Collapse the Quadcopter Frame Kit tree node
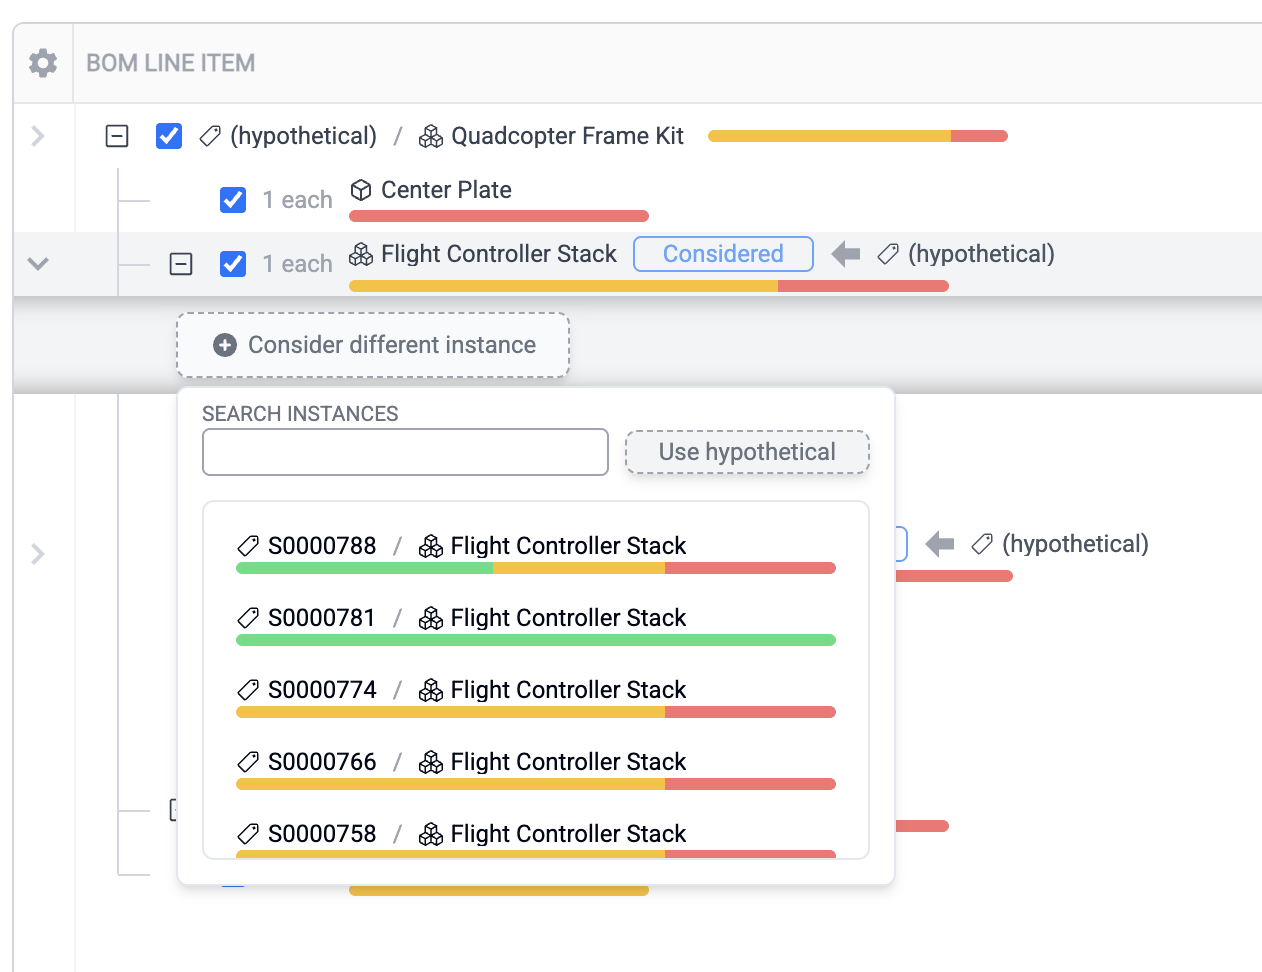 point(117,136)
